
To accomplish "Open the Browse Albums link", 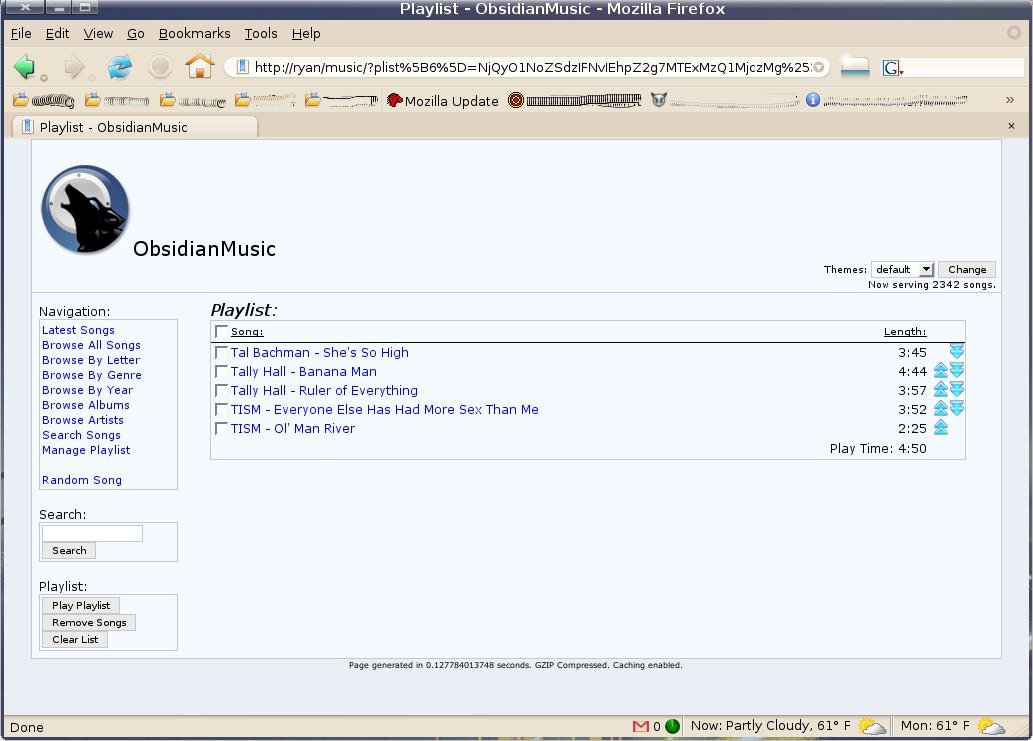I will [x=86, y=405].
